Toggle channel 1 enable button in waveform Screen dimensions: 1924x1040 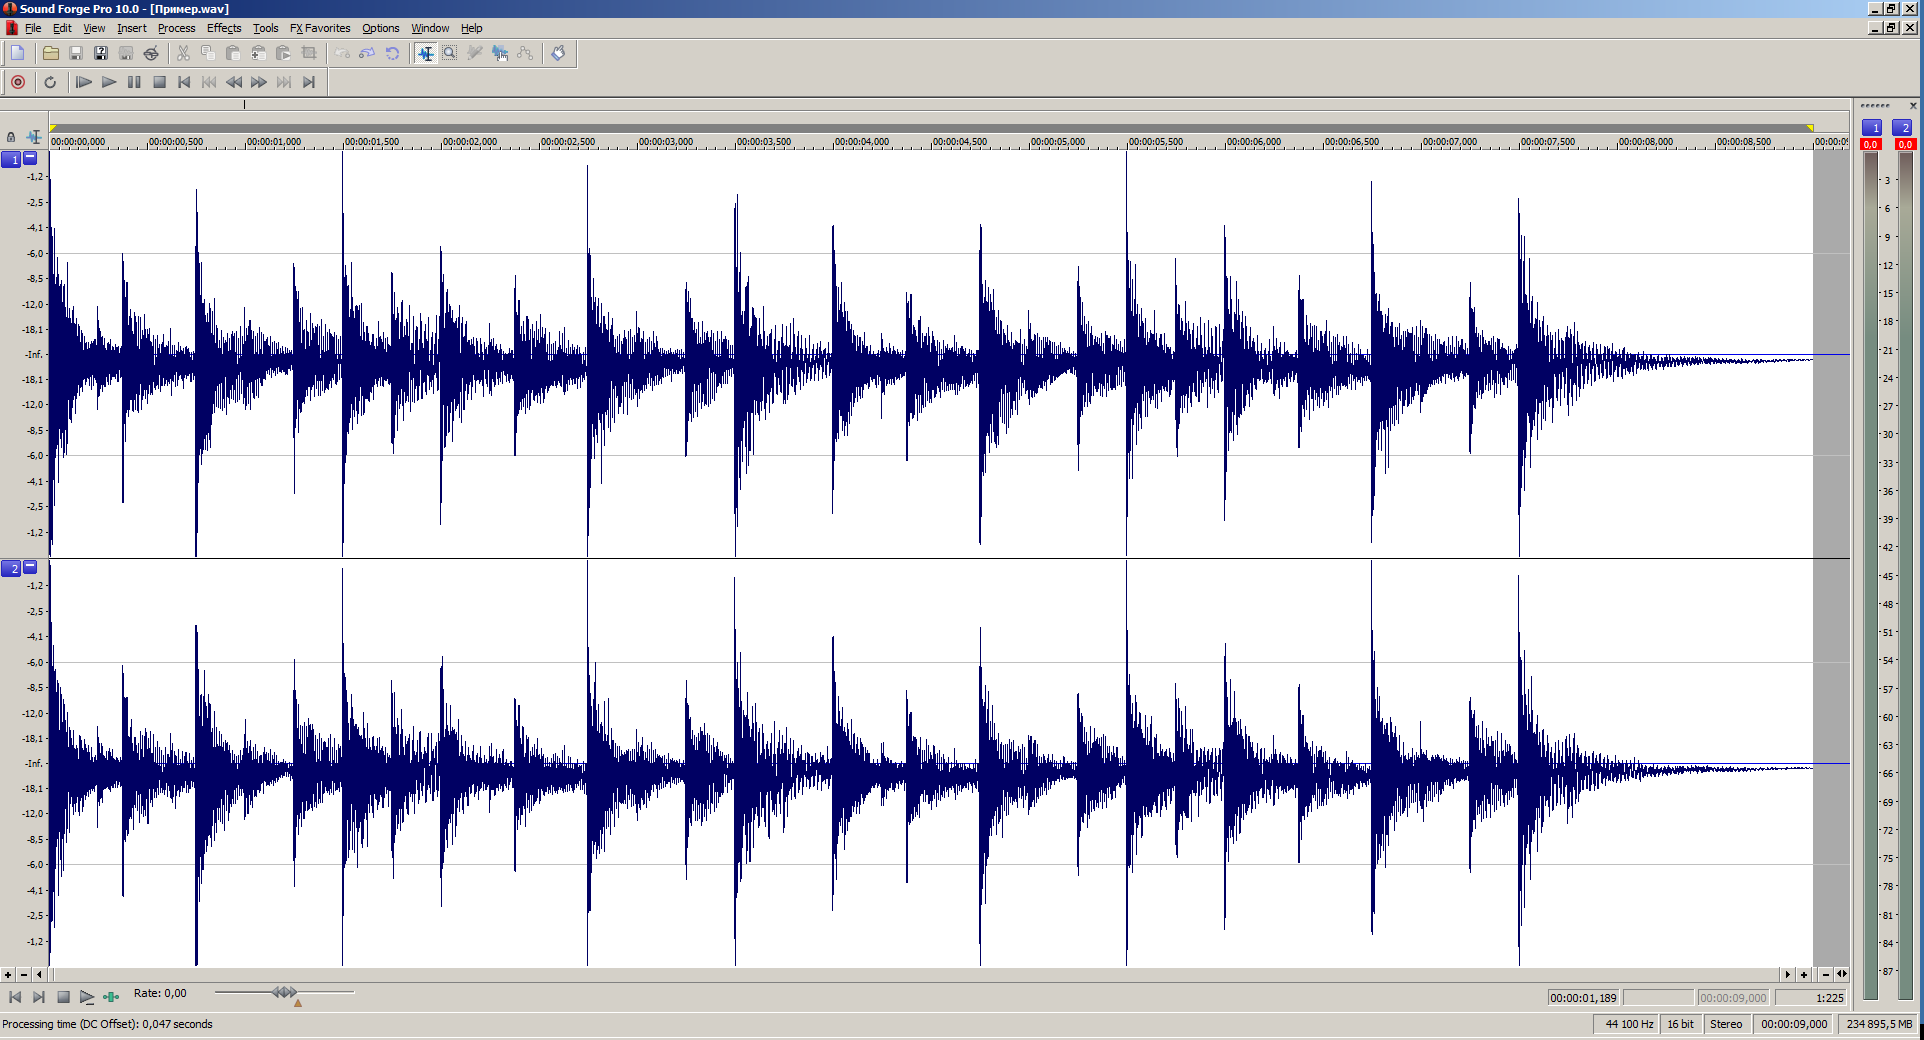[11, 160]
